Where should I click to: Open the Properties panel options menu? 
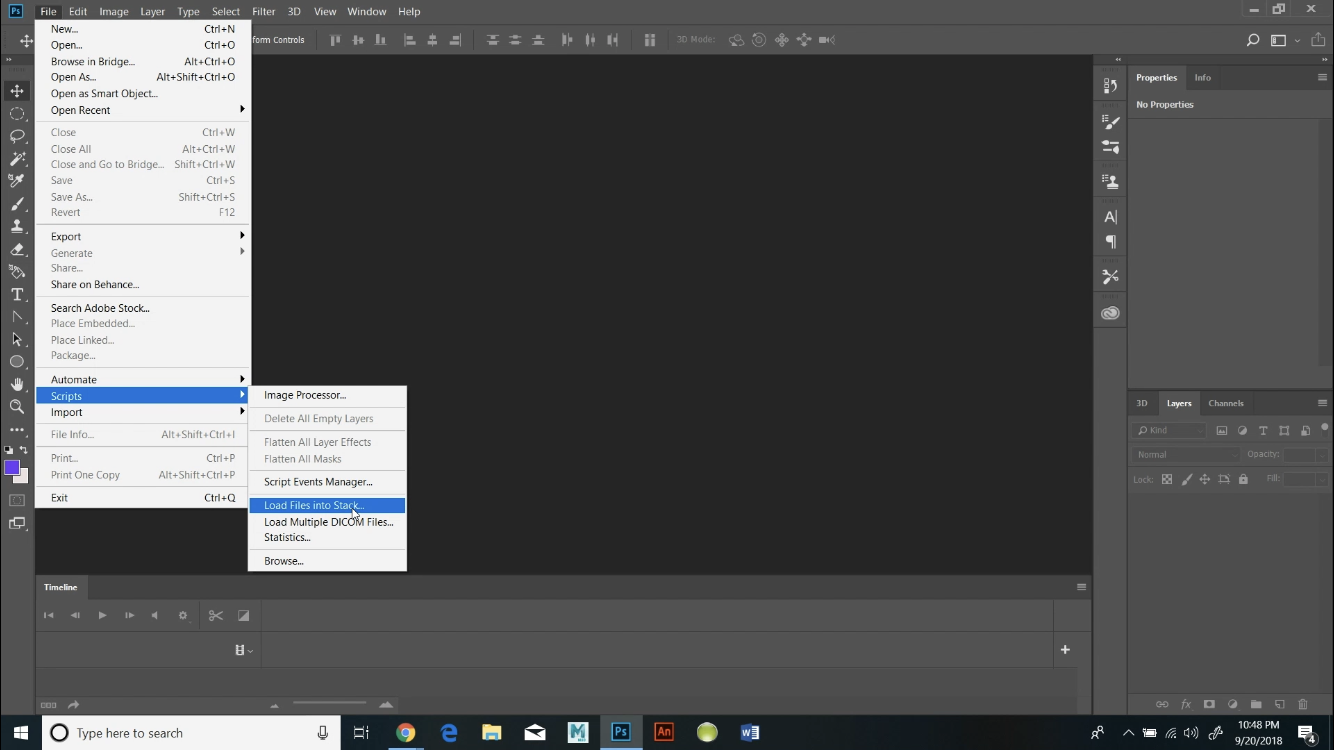[x=1322, y=77]
